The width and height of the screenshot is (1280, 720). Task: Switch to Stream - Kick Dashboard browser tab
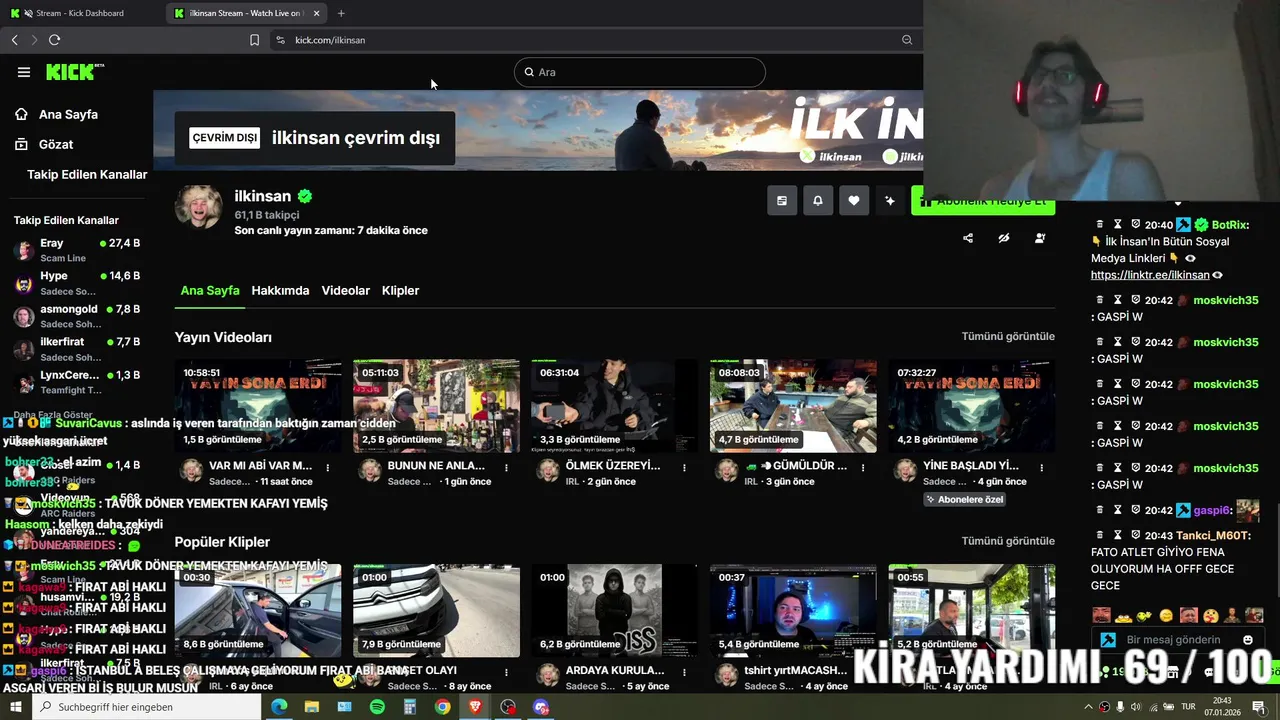pos(82,13)
